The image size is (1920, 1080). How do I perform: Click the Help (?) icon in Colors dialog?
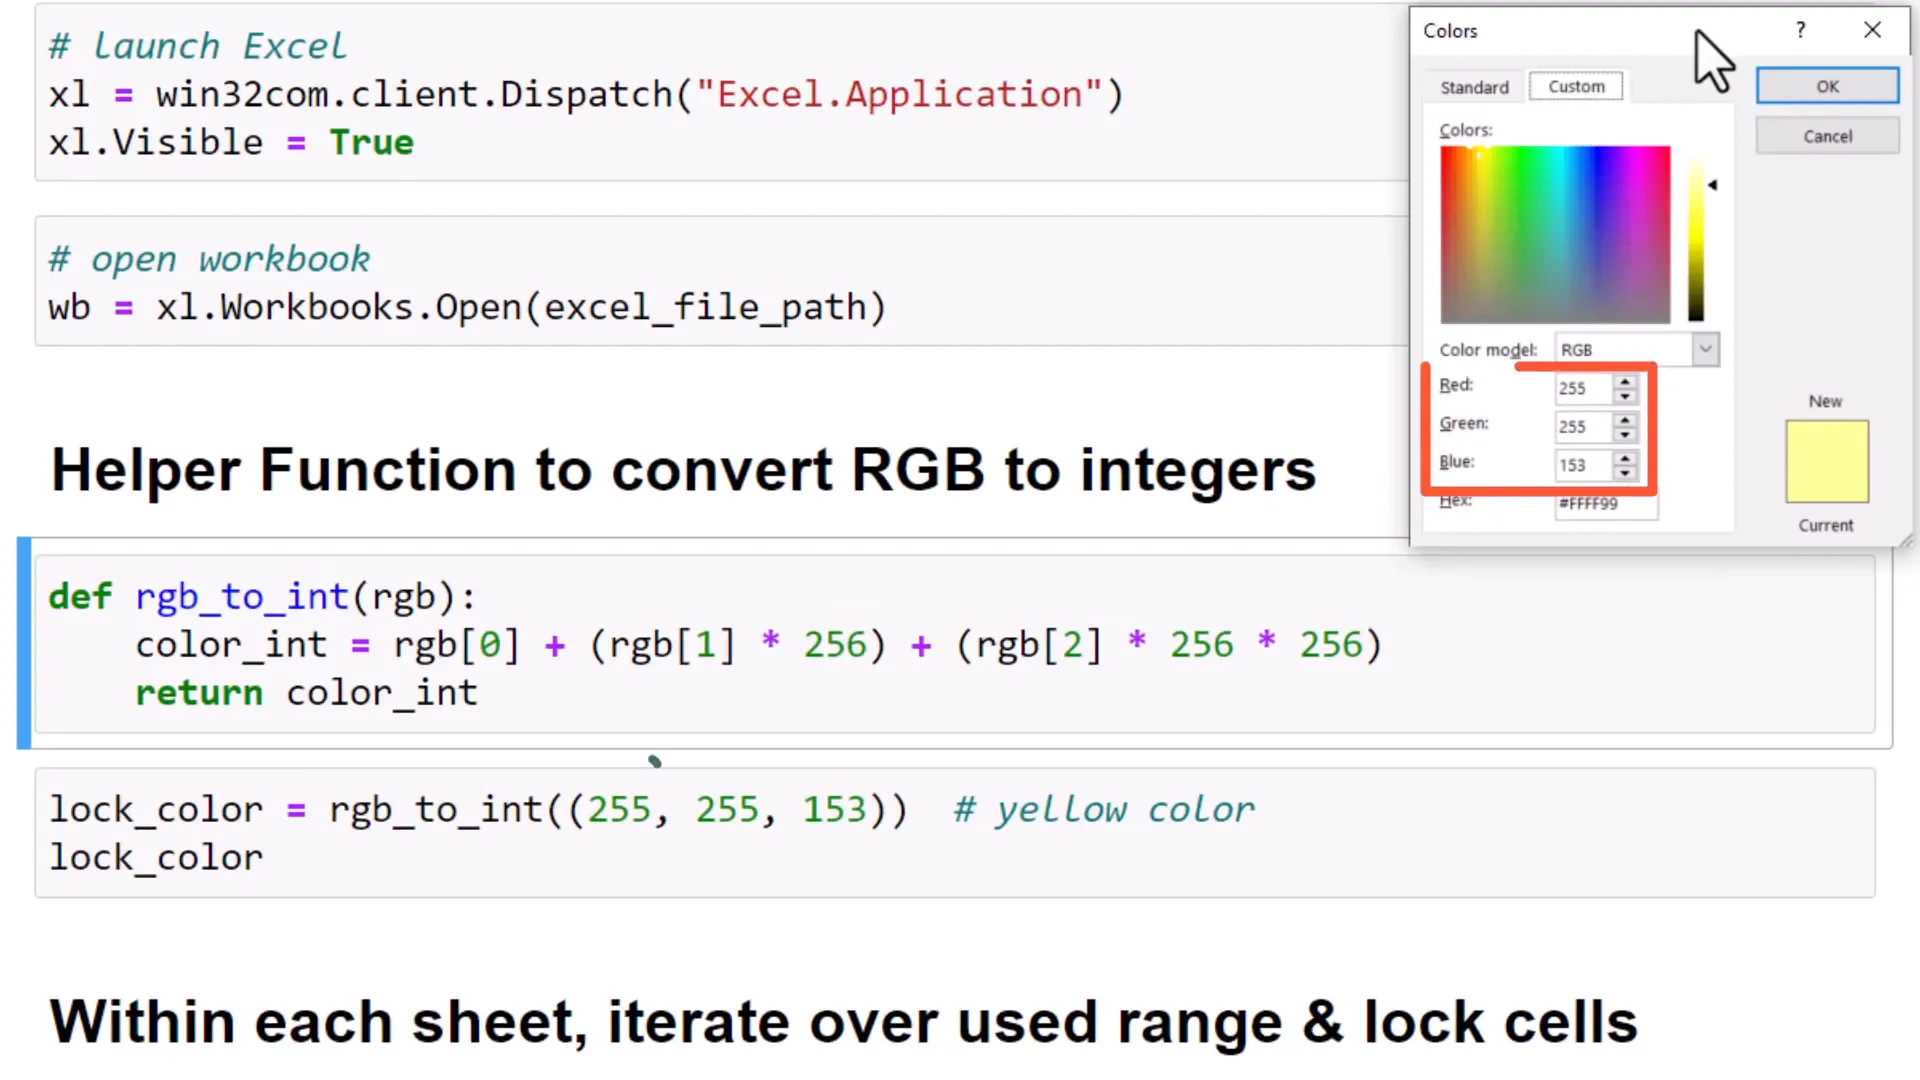pyautogui.click(x=1799, y=30)
